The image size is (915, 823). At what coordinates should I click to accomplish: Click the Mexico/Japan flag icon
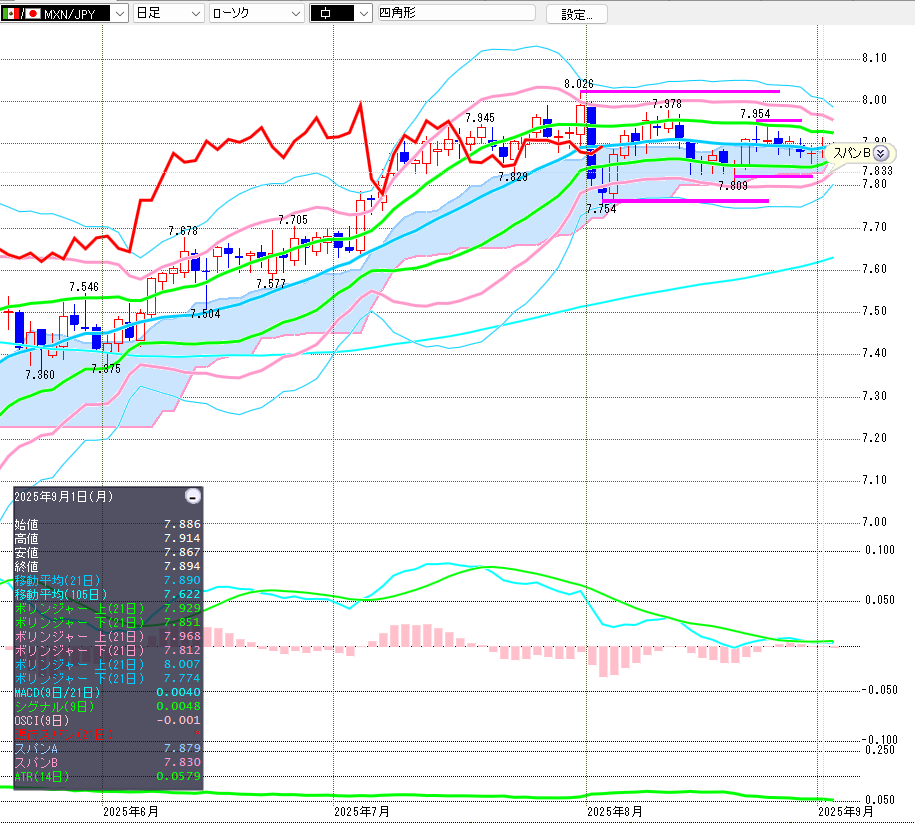[21, 13]
